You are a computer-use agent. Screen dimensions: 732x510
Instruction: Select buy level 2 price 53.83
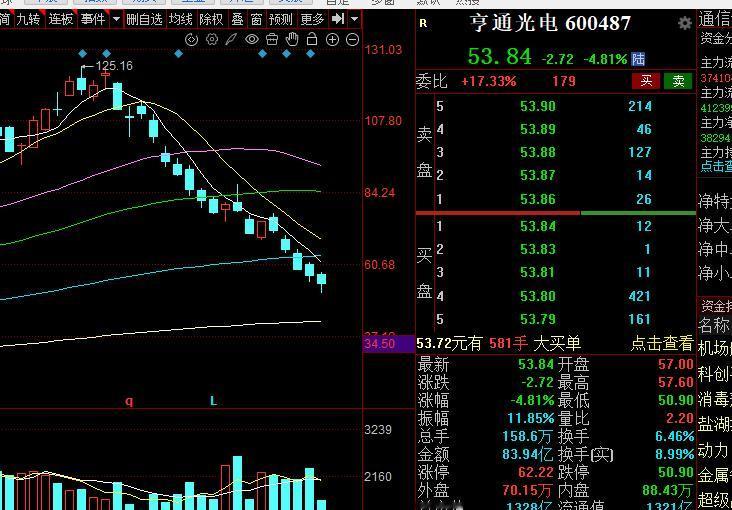pyautogui.click(x=538, y=249)
